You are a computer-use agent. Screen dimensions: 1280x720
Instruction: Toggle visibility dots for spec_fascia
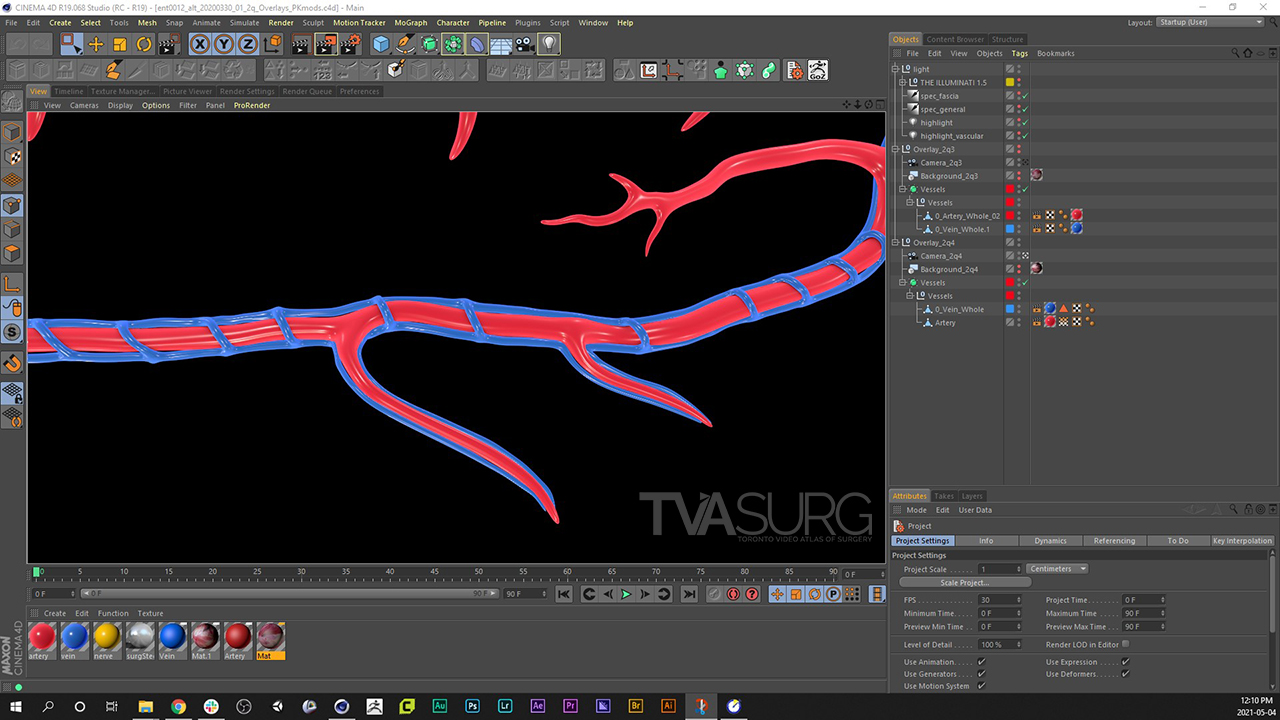pos(1019,96)
